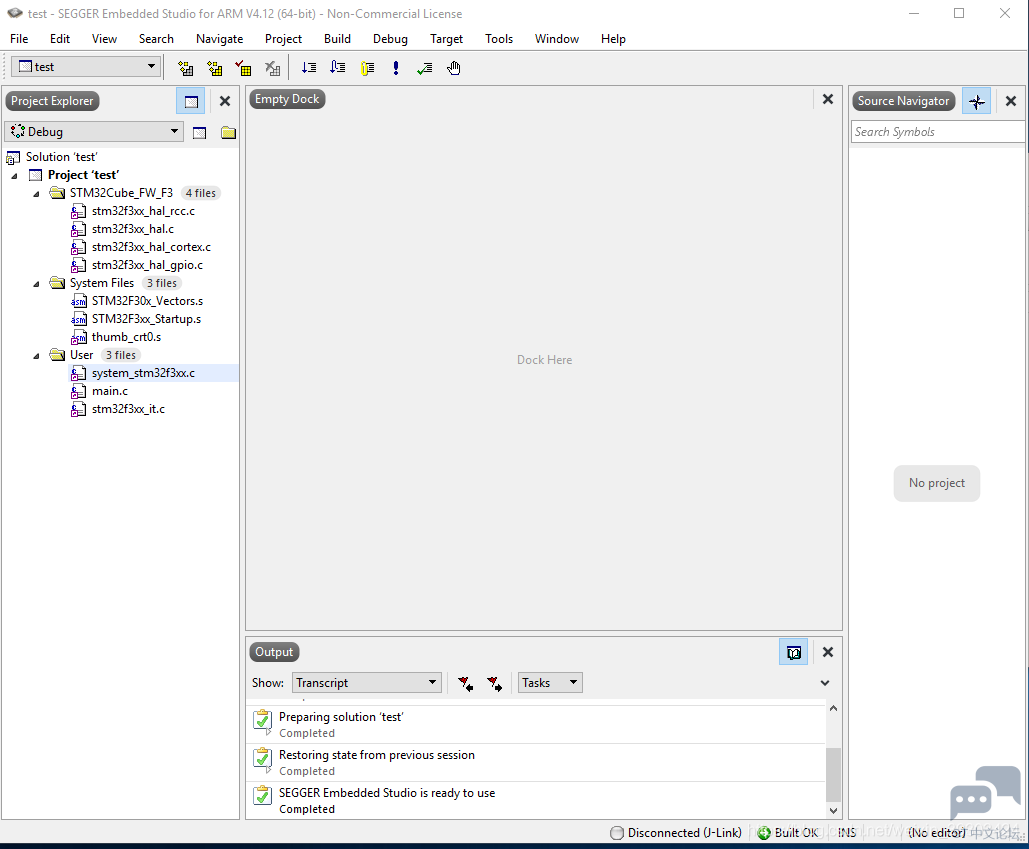Select main.c in User folder
This screenshot has height=849, width=1029.
[110, 391]
